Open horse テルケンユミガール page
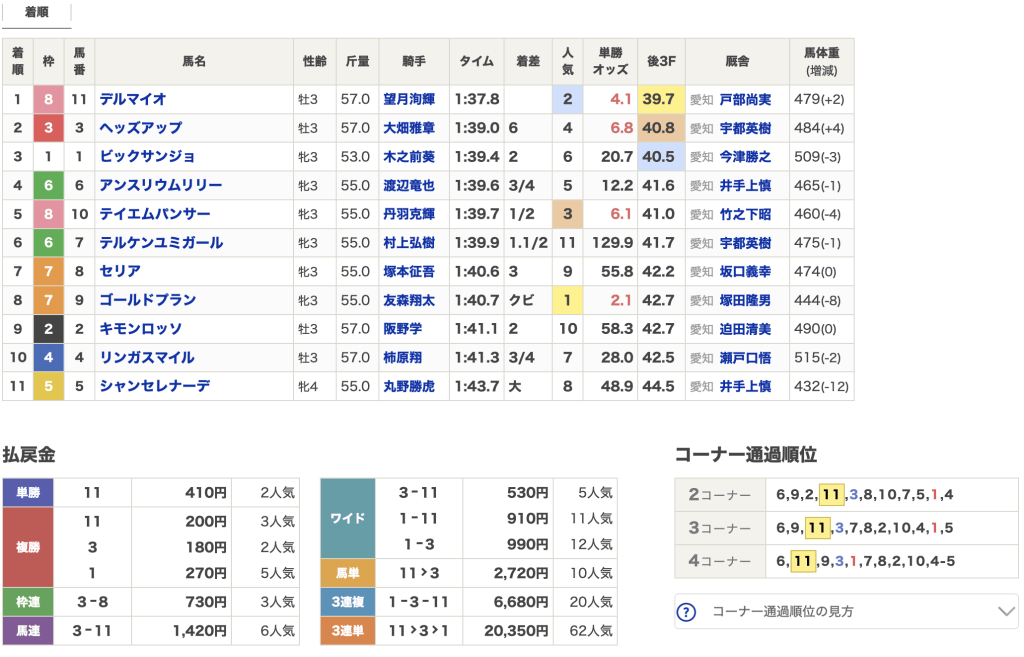Image resolution: width=1024 pixels, height=657 pixels. (161, 243)
